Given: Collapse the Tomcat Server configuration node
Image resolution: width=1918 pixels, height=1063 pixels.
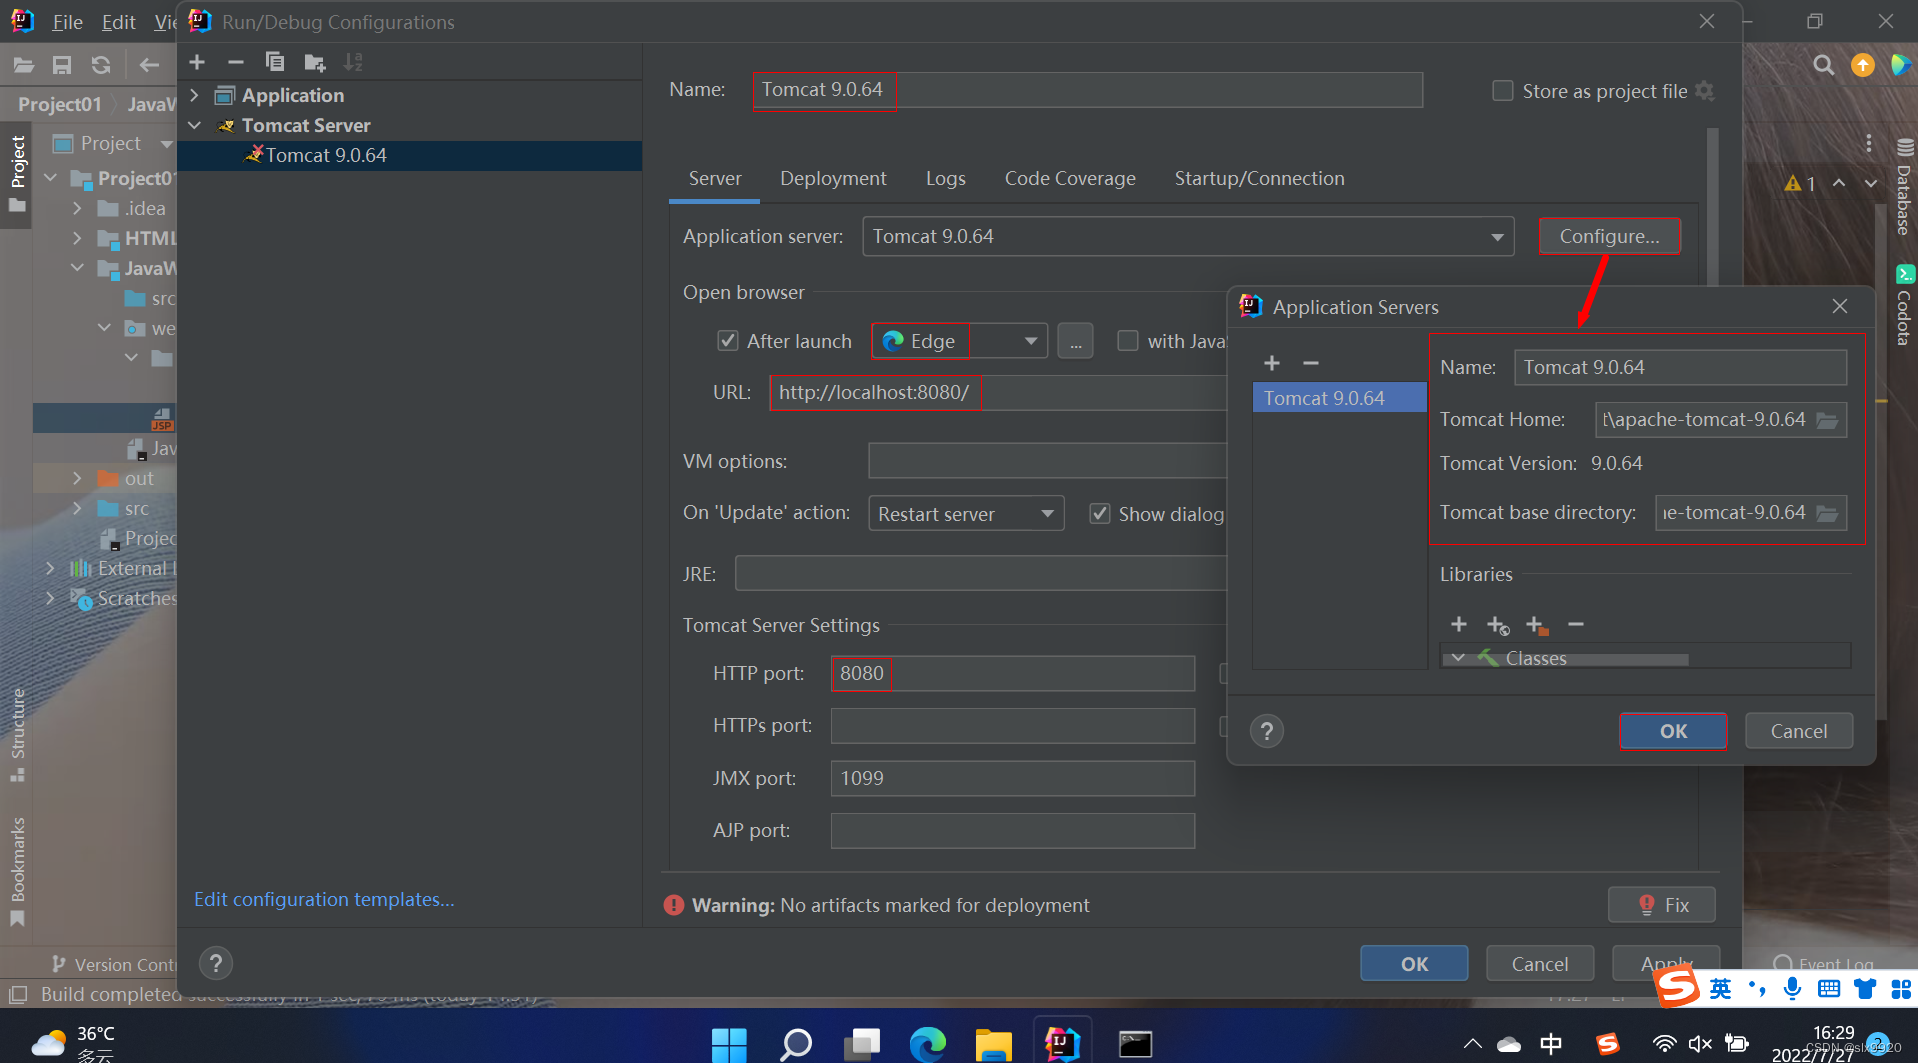Looking at the screenshot, I should (195, 125).
